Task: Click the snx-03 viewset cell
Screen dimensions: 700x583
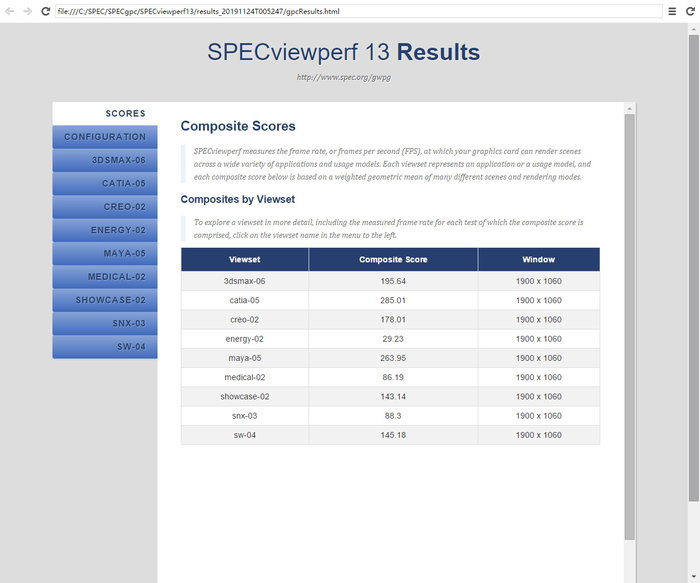Action: point(245,416)
